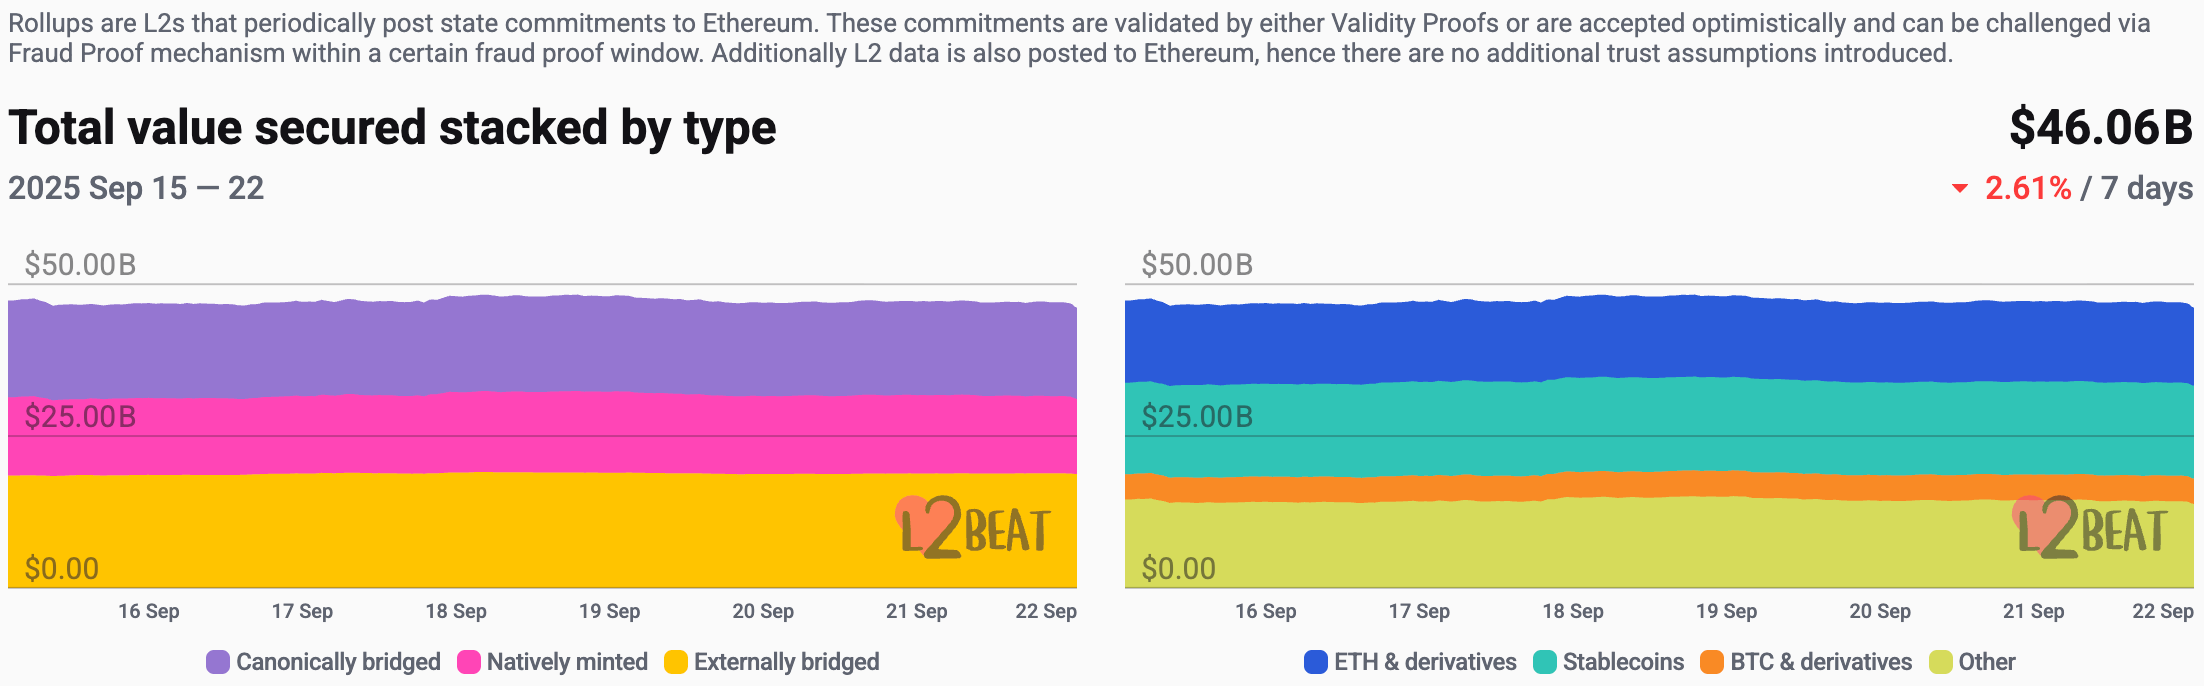Click the teal Stablecoins legend swatch
This screenshot has width=2204, height=686.
[x=1545, y=662]
